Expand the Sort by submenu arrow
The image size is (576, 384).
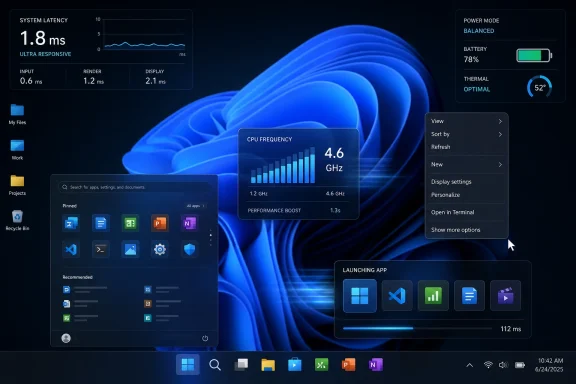coord(500,134)
